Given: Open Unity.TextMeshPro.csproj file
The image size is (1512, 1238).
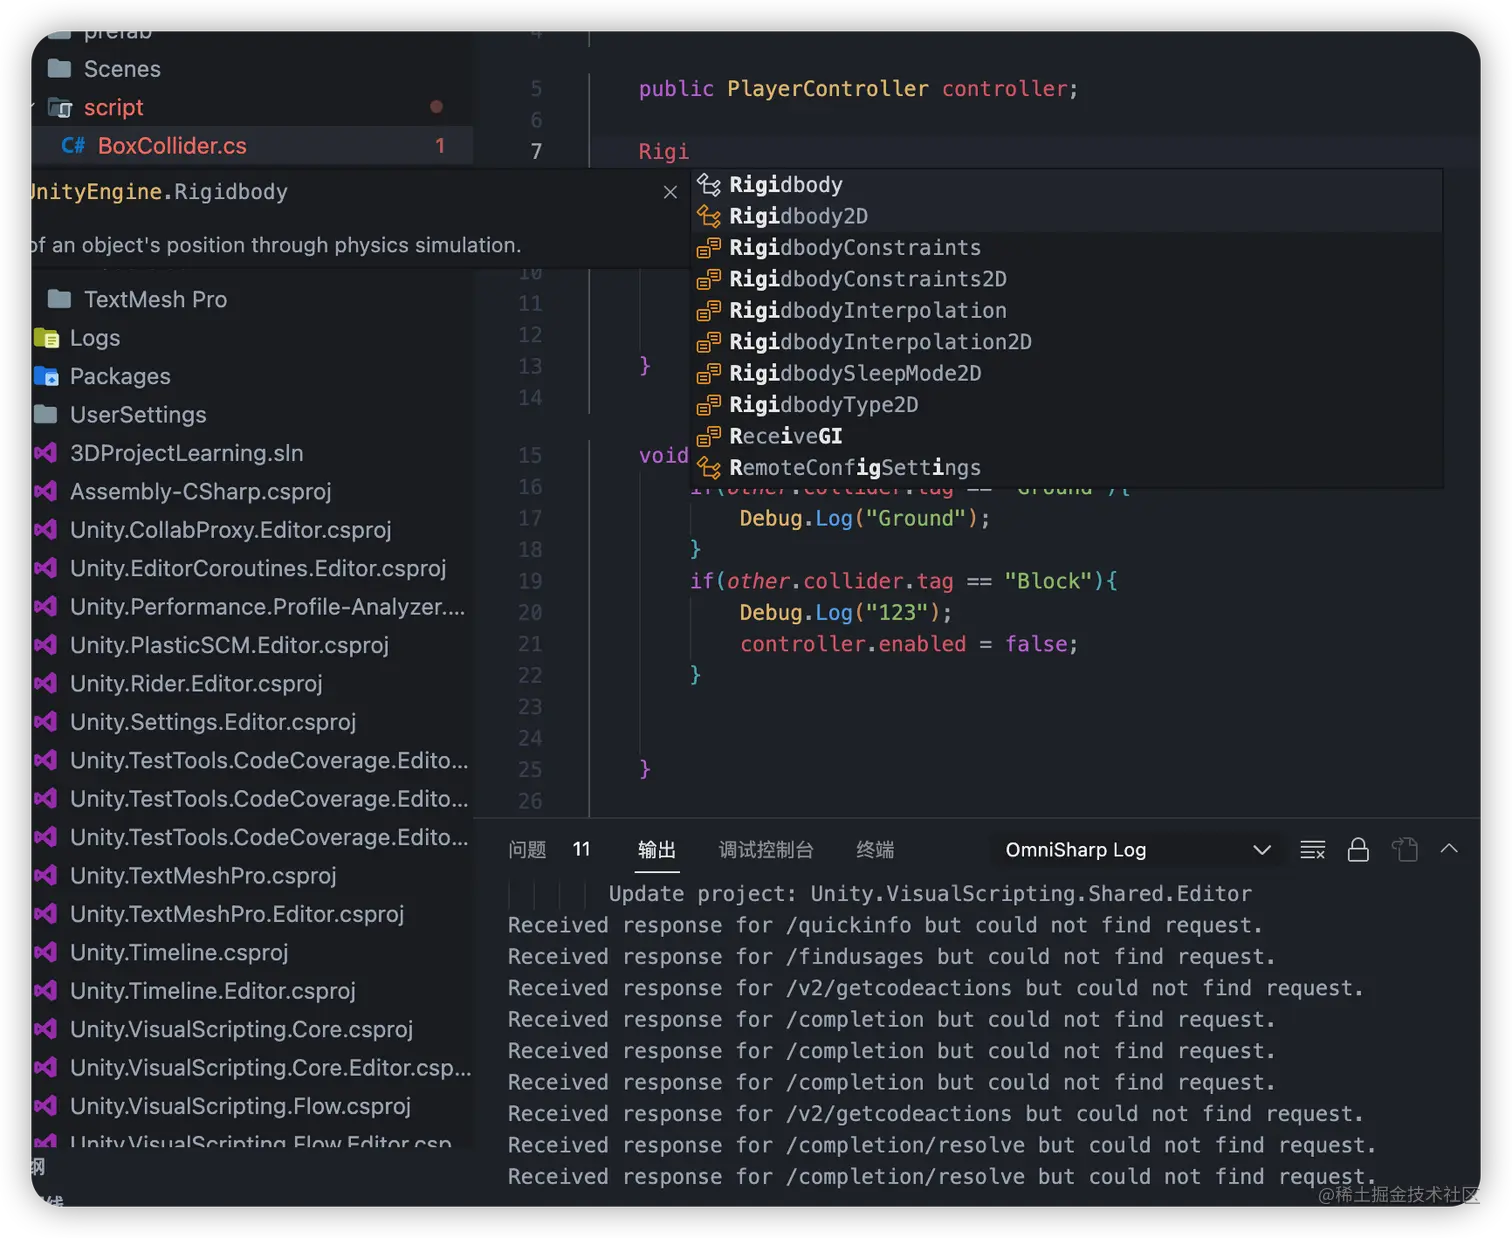Looking at the screenshot, I should coord(252,875).
